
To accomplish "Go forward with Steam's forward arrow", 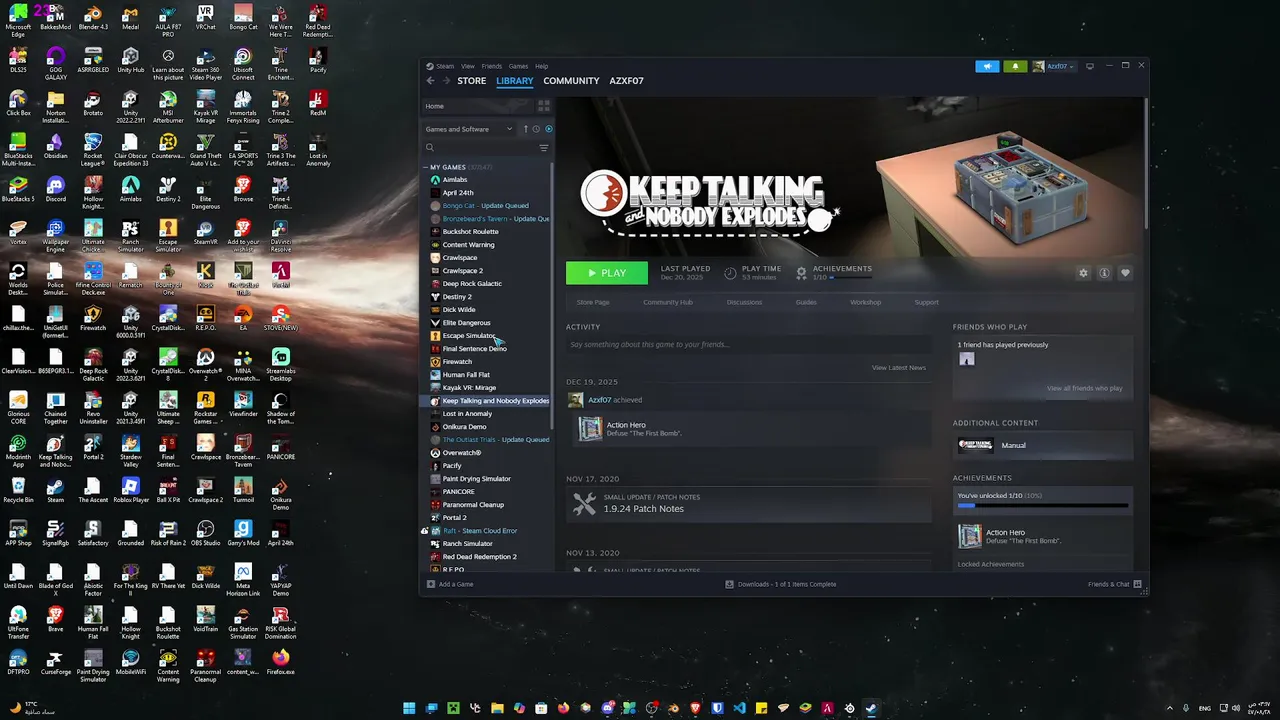I will coord(445,81).
